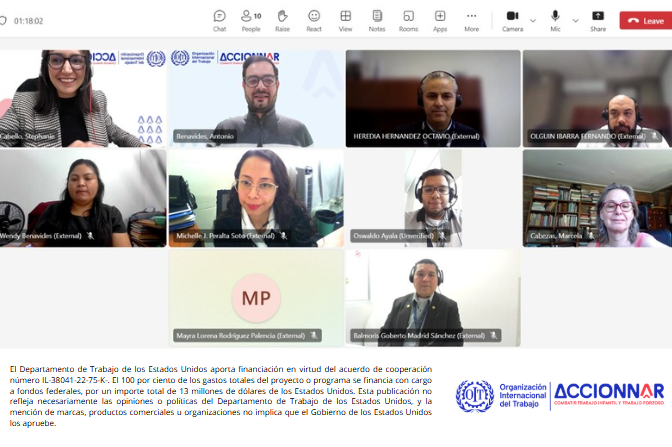The image size is (672, 447).
Task: Select Oswaldo Ayala's video tile
Action: [x=433, y=198]
